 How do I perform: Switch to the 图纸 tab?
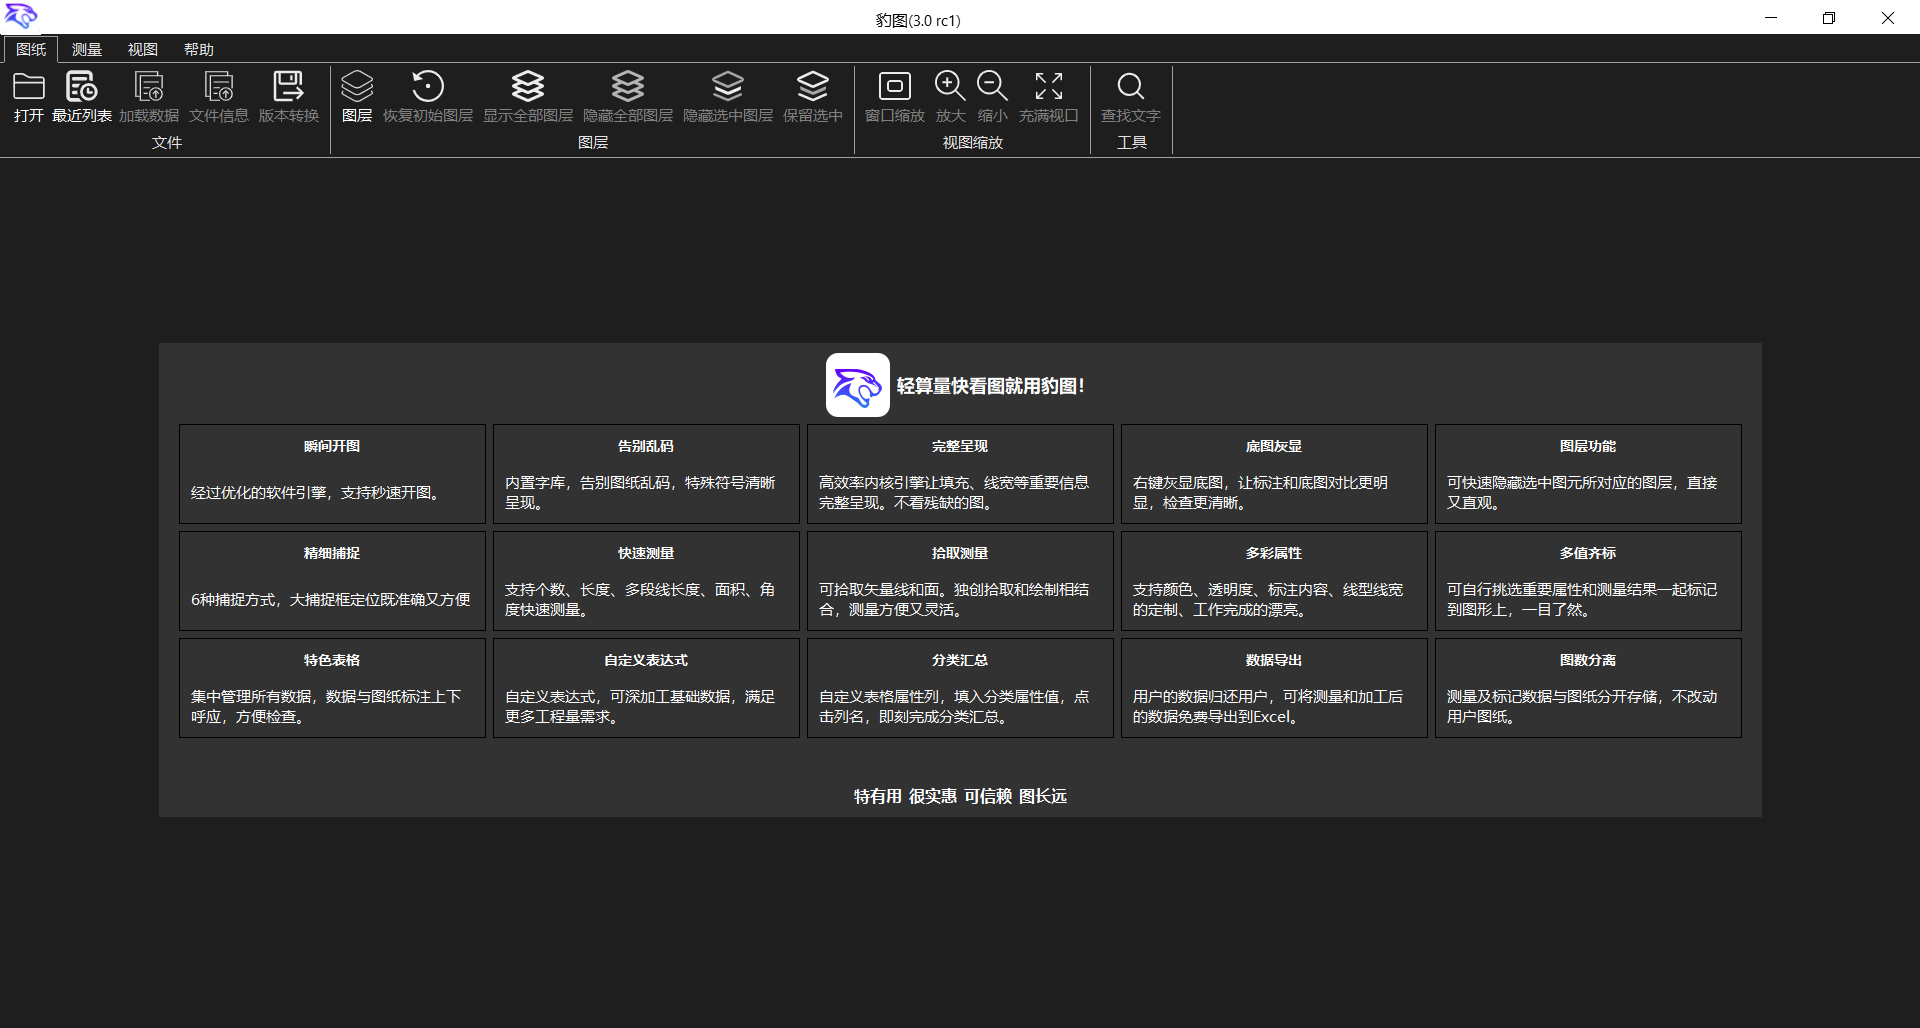pos(30,49)
